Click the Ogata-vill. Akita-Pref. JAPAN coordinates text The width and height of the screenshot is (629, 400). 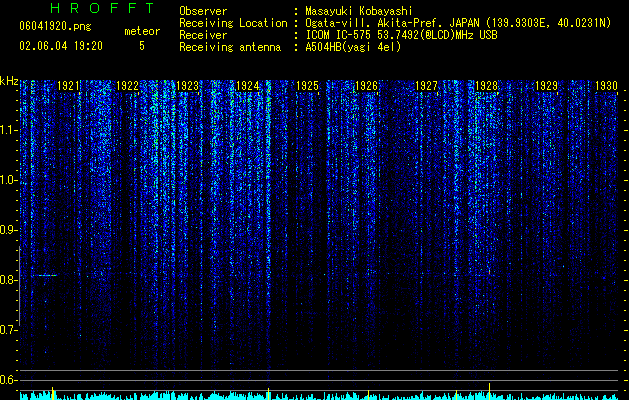[x=458, y=23]
